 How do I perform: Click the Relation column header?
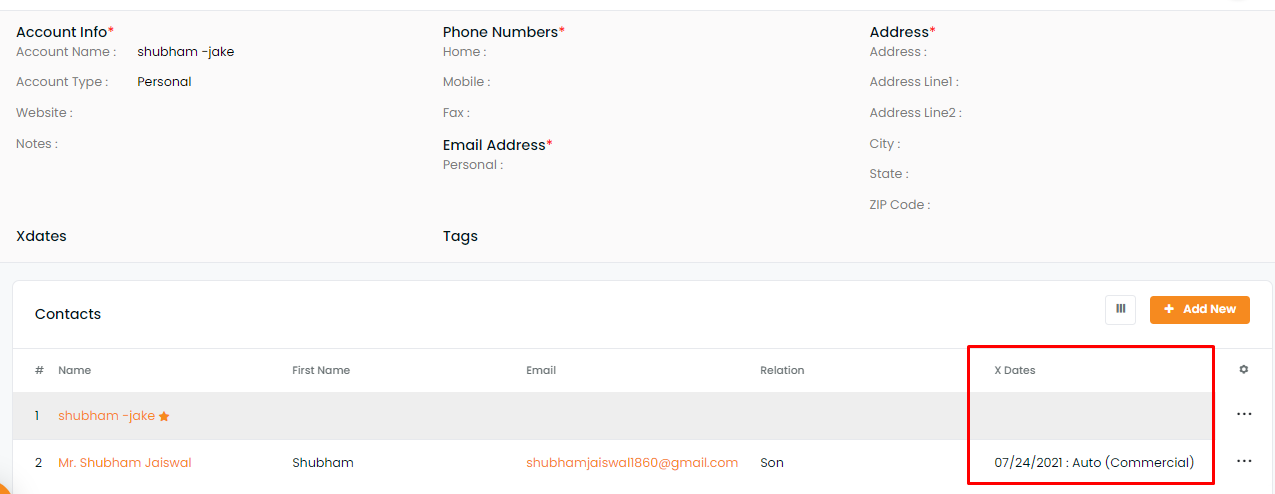[782, 370]
